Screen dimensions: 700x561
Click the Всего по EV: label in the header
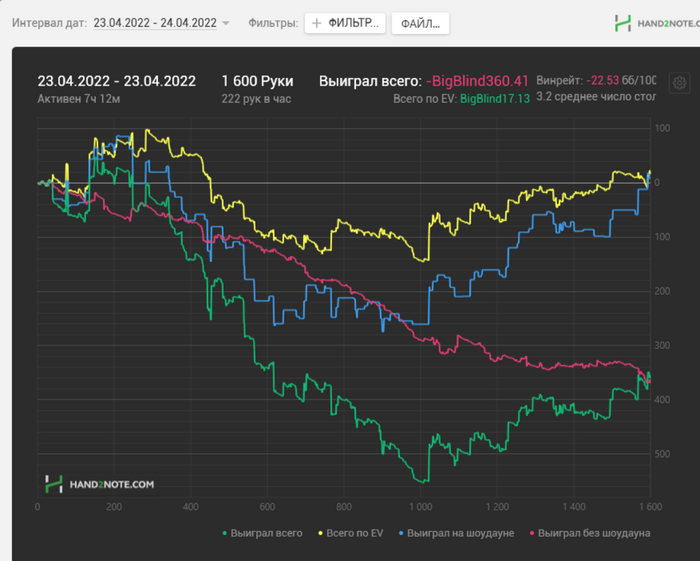425,99
